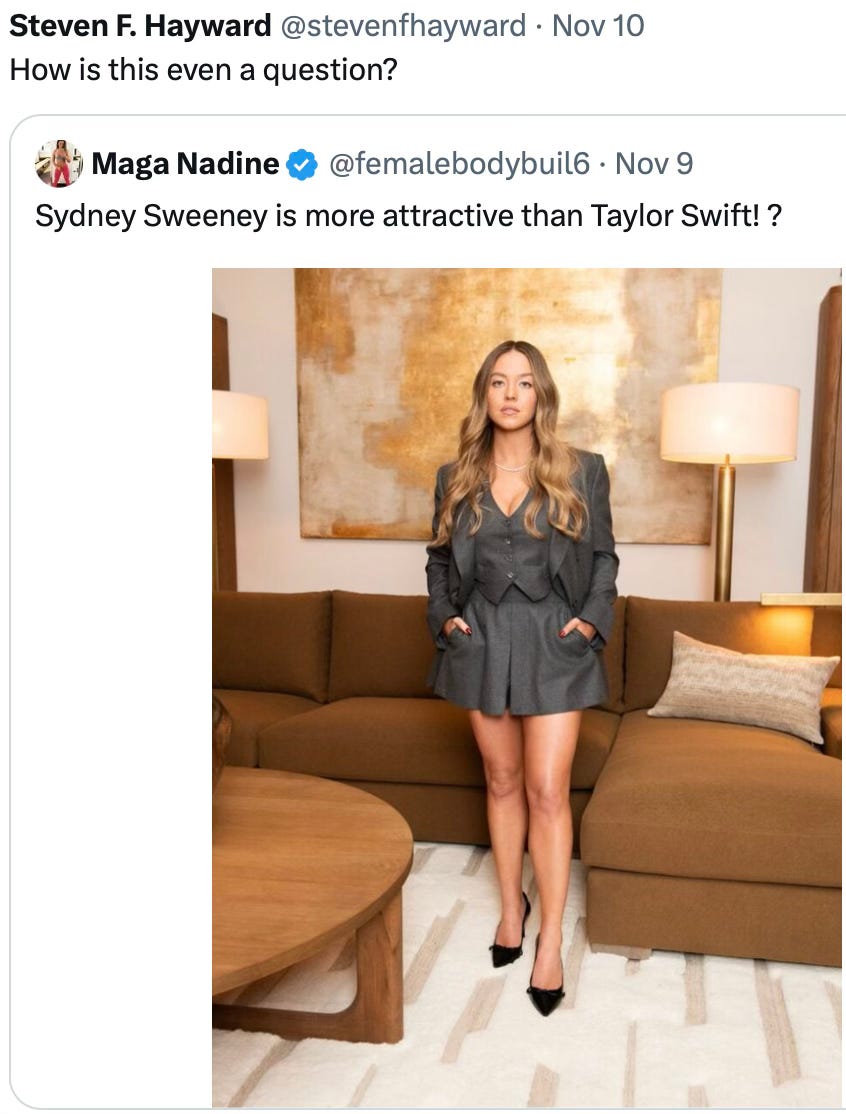Viewport: 846px width, 1114px height.
Task: Open Maga Nadine's profile avatar
Action: 59,163
